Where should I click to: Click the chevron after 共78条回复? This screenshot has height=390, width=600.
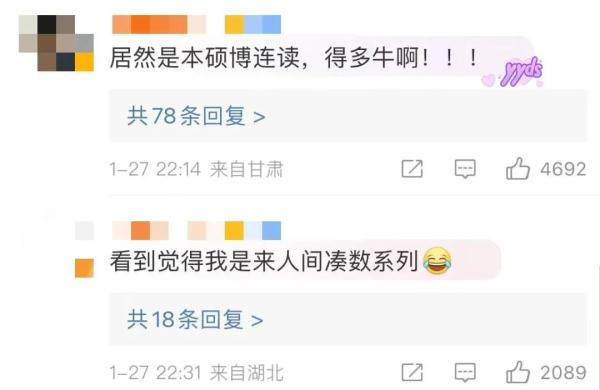click(x=259, y=117)
